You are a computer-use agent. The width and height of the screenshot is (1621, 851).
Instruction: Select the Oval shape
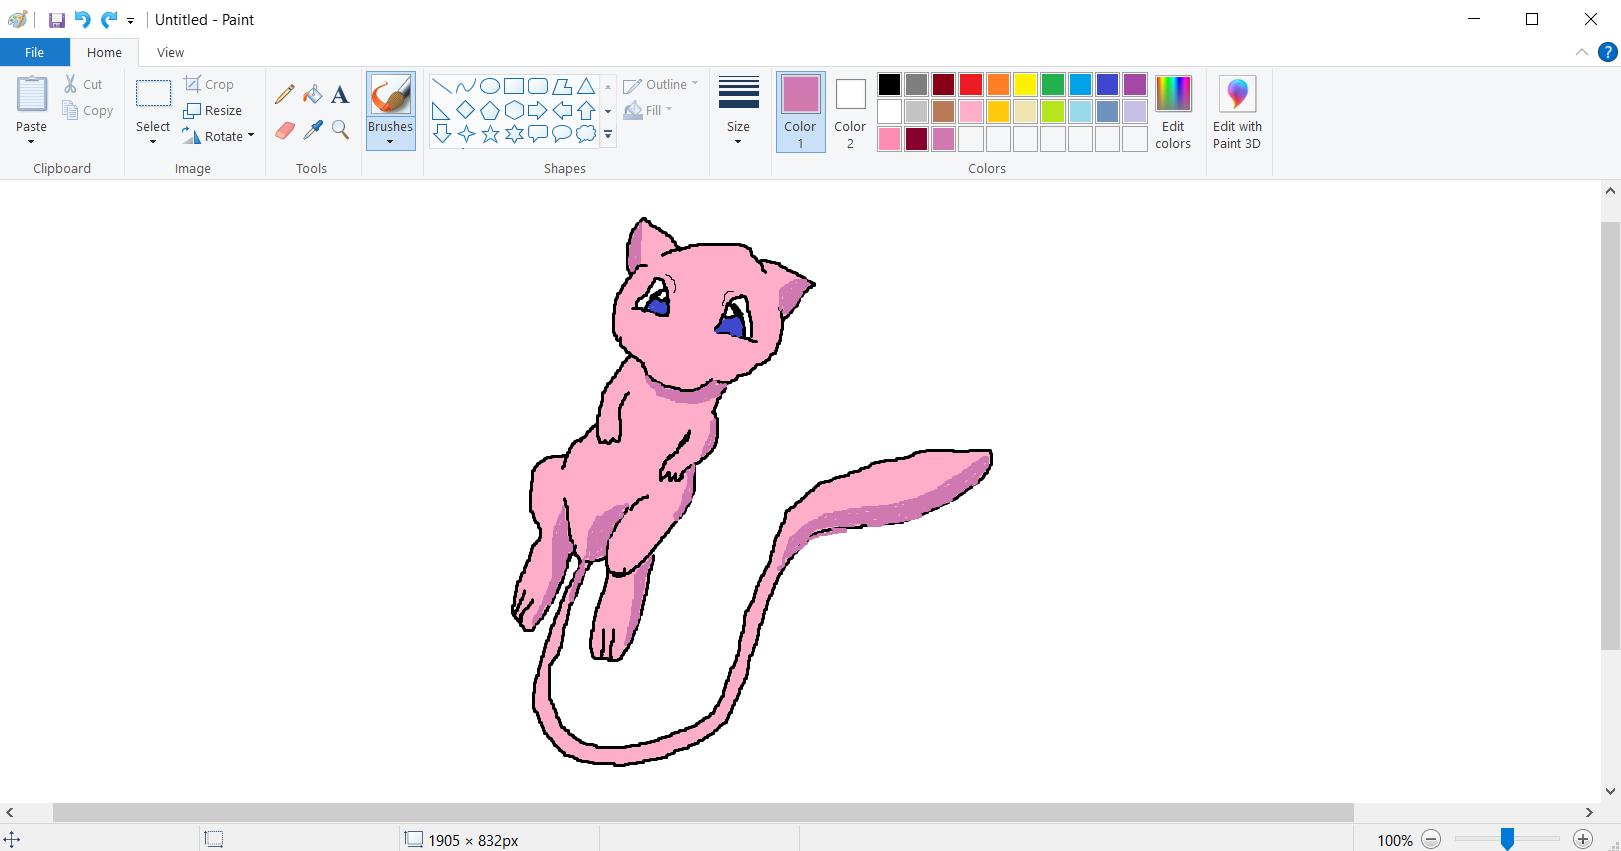[490, 86]
